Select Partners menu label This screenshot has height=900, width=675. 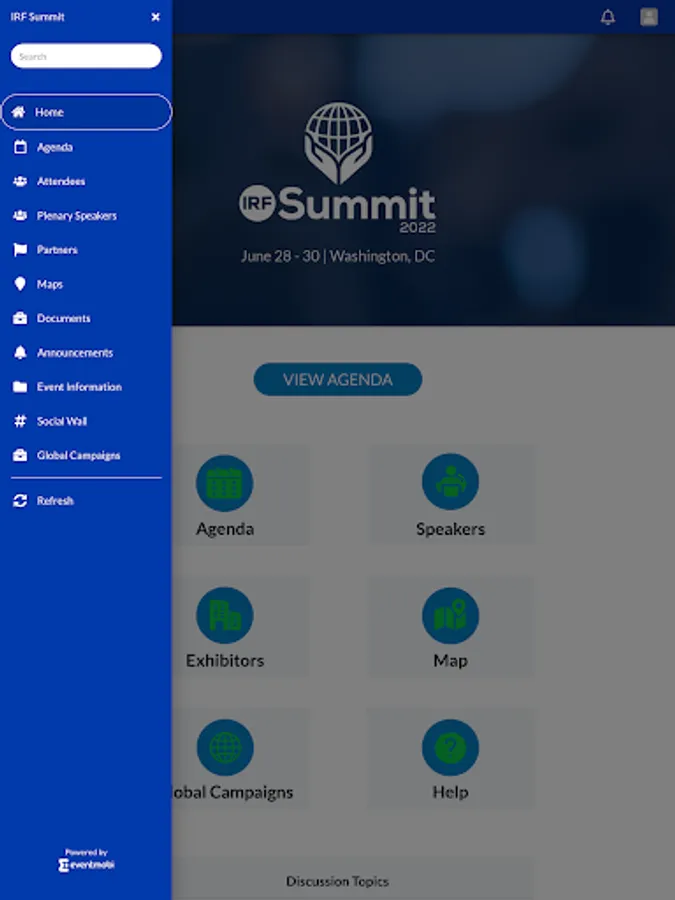tap(57, 250)
